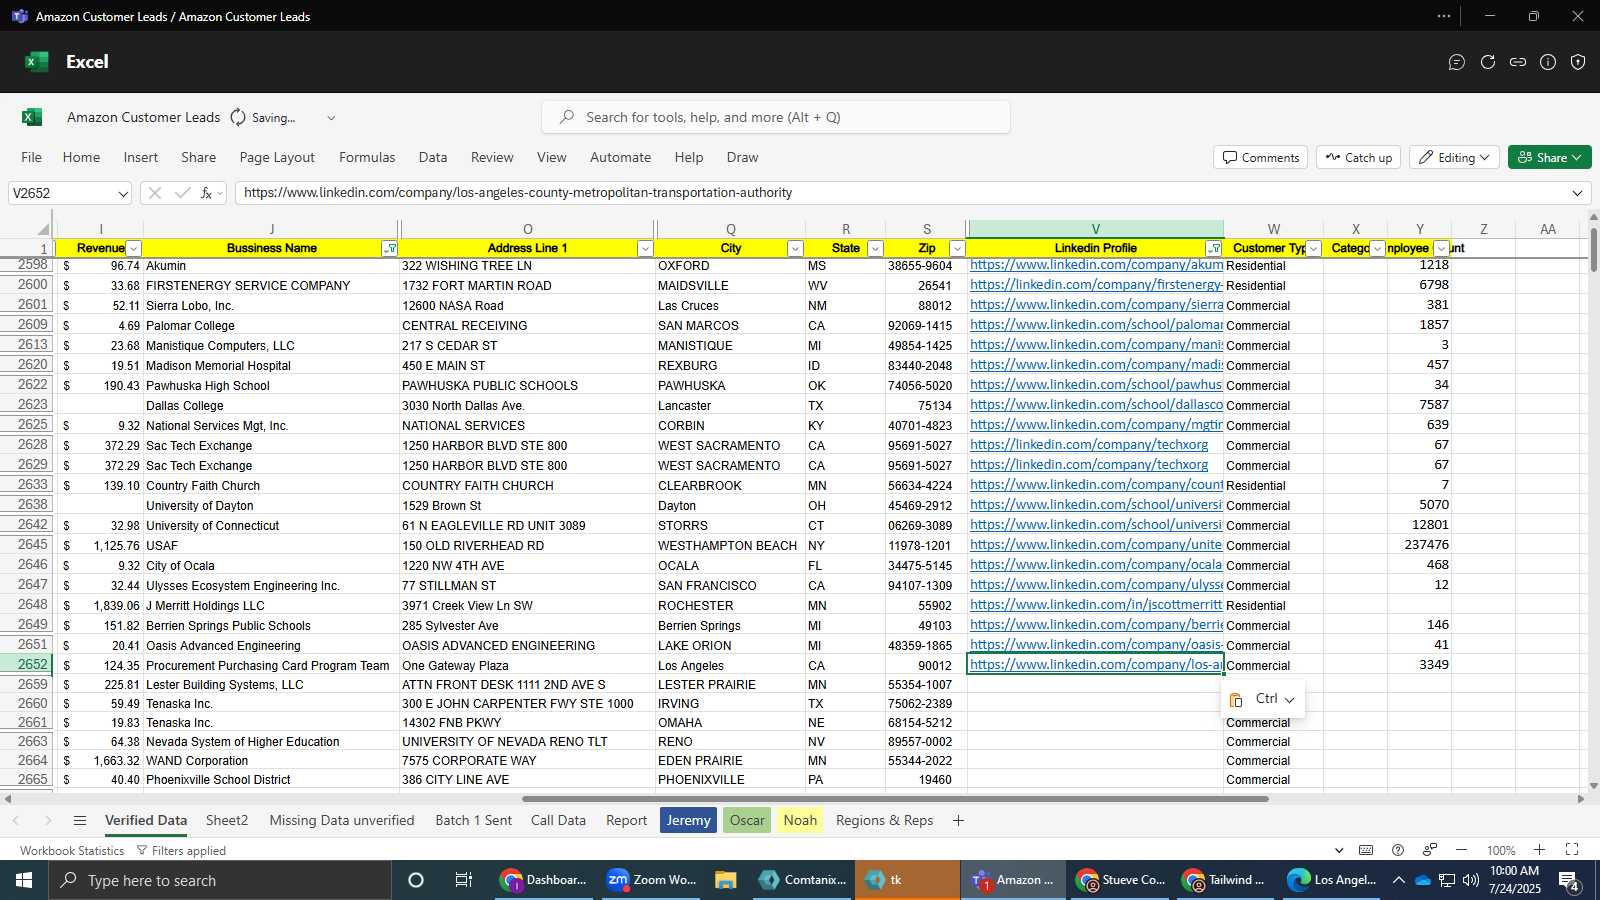Go to the previous sheet tab arrow
The width and height of the screenshot is (1600, 900).
coord(16,821)
